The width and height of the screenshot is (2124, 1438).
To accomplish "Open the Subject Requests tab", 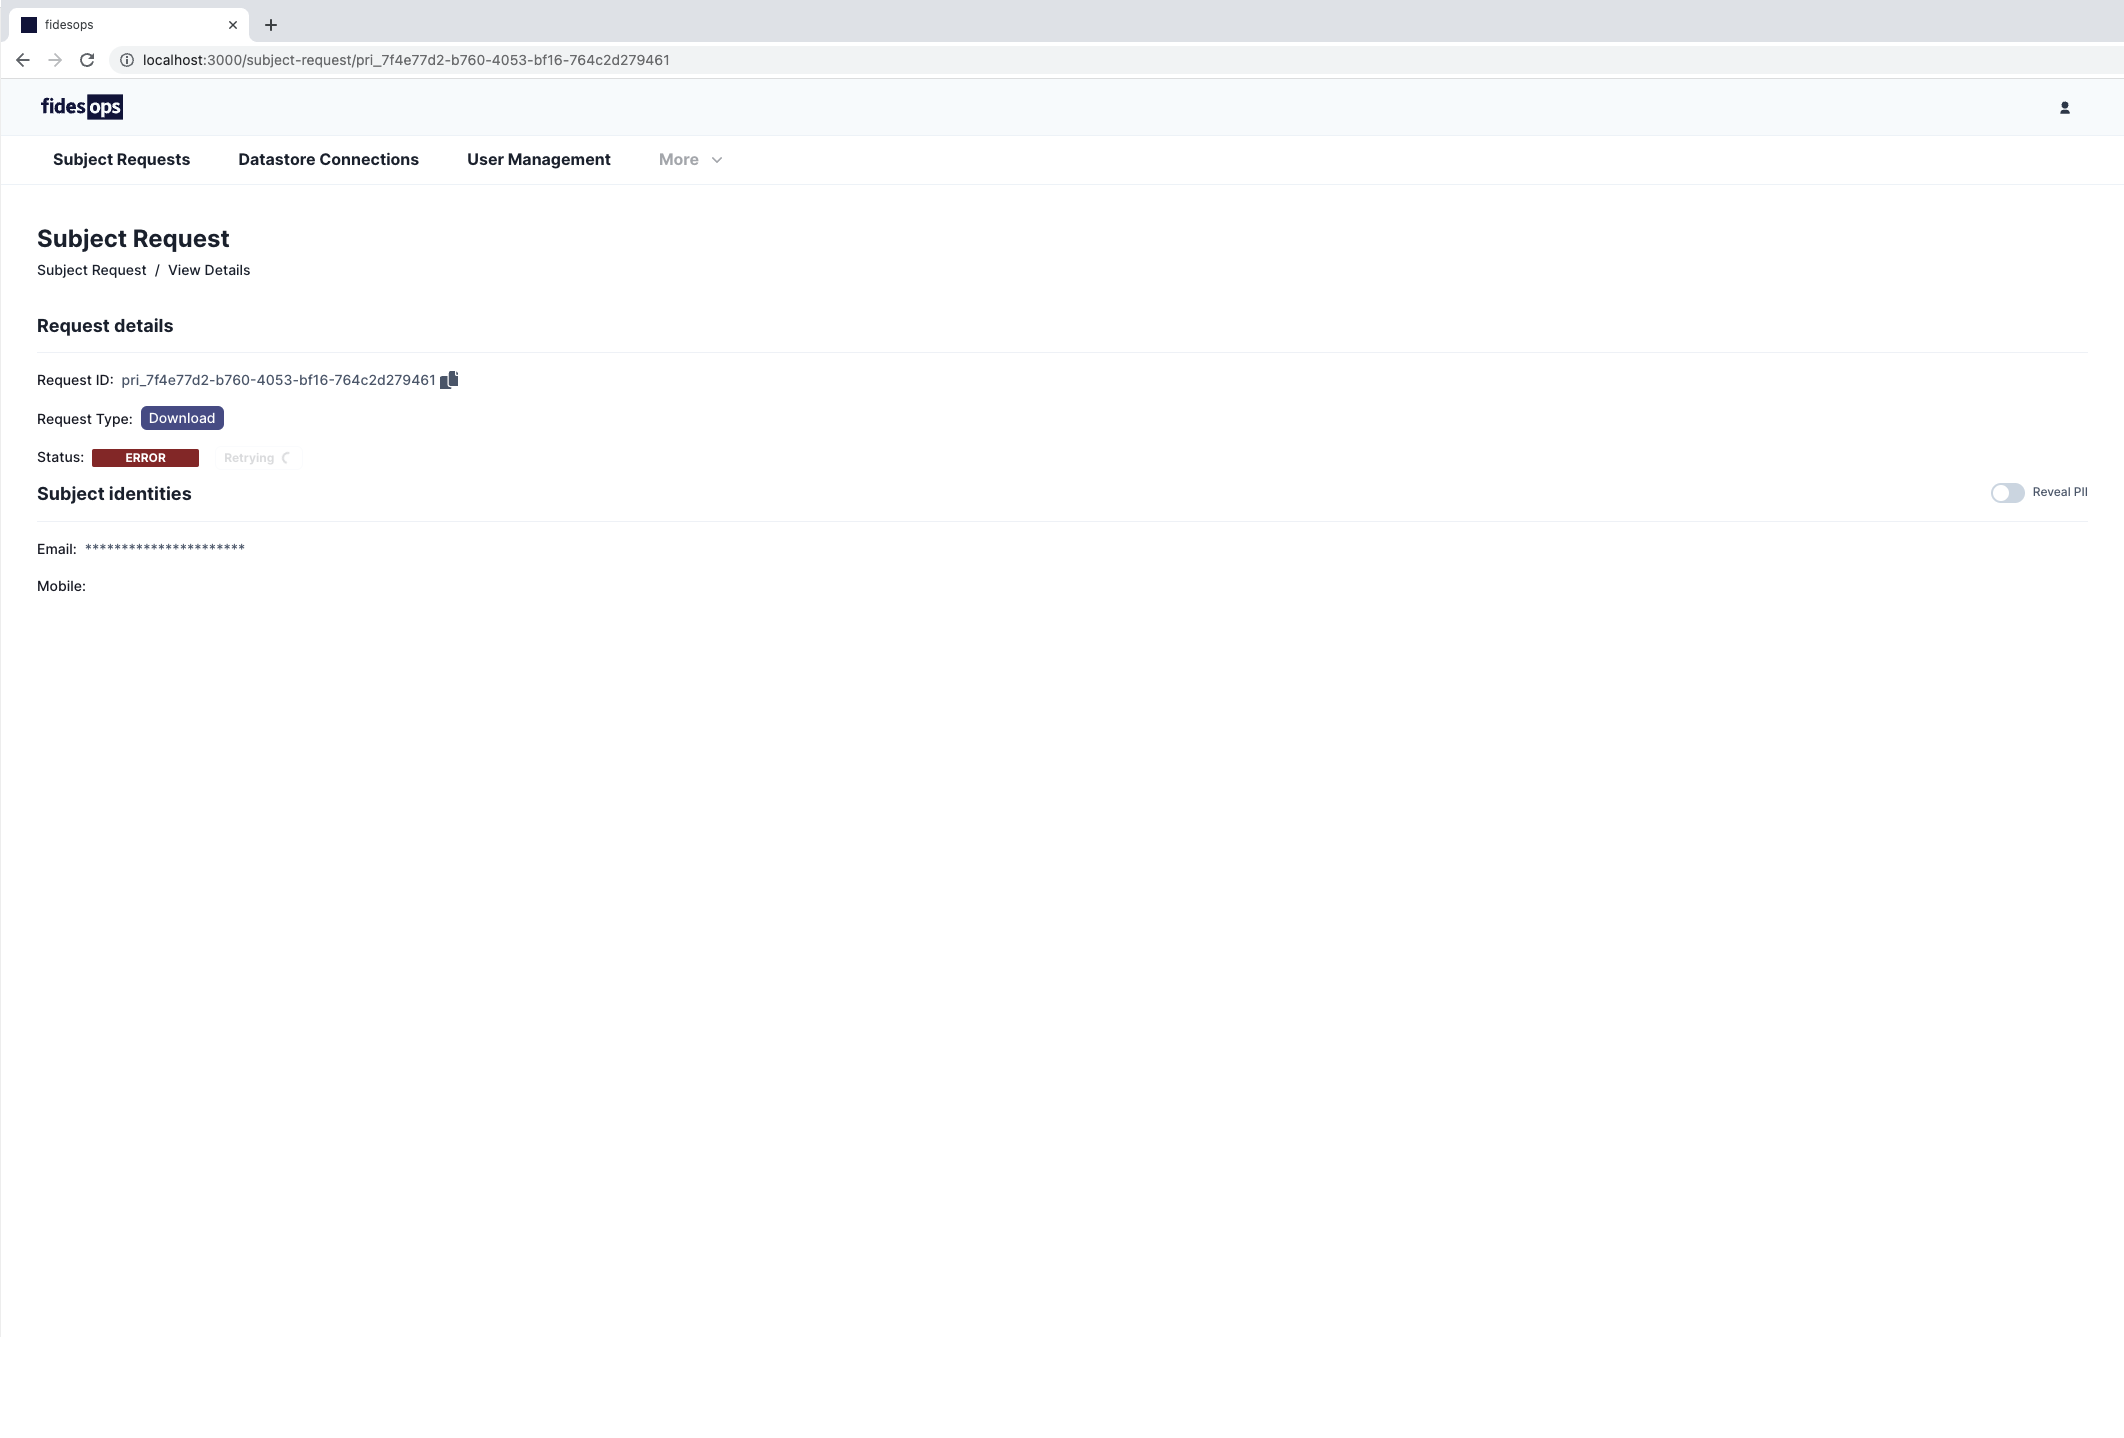I will point(121,160).
